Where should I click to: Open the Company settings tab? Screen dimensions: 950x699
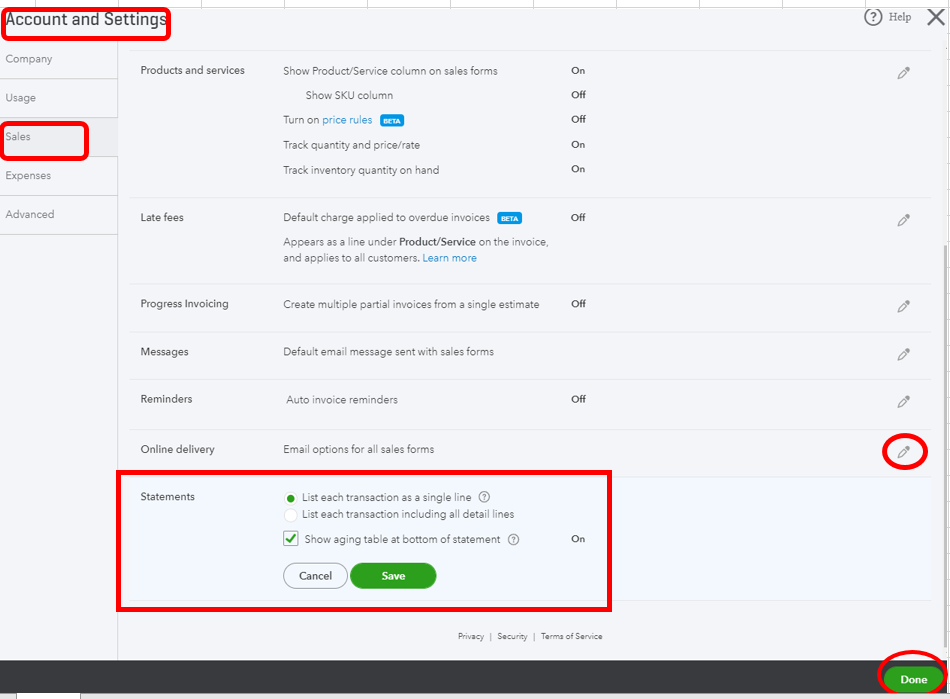coord(59,59)
